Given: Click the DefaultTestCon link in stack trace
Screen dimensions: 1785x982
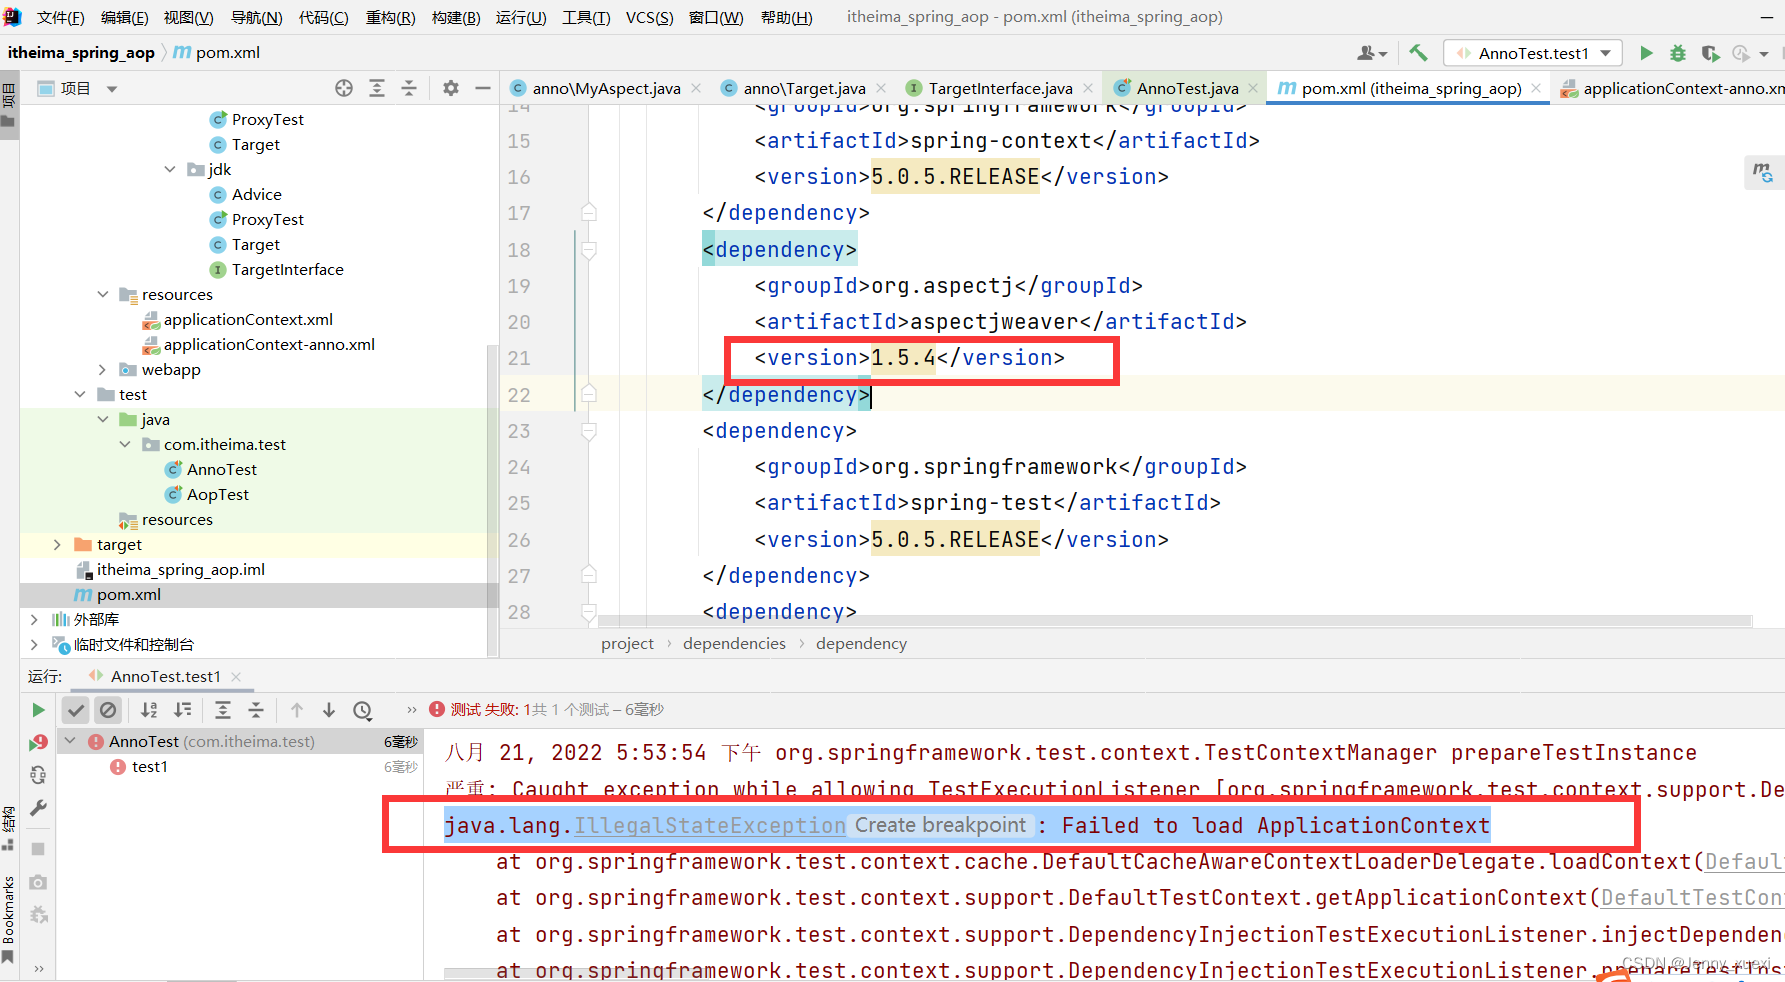Looking at the screenshot, I should pos(1692,897).
